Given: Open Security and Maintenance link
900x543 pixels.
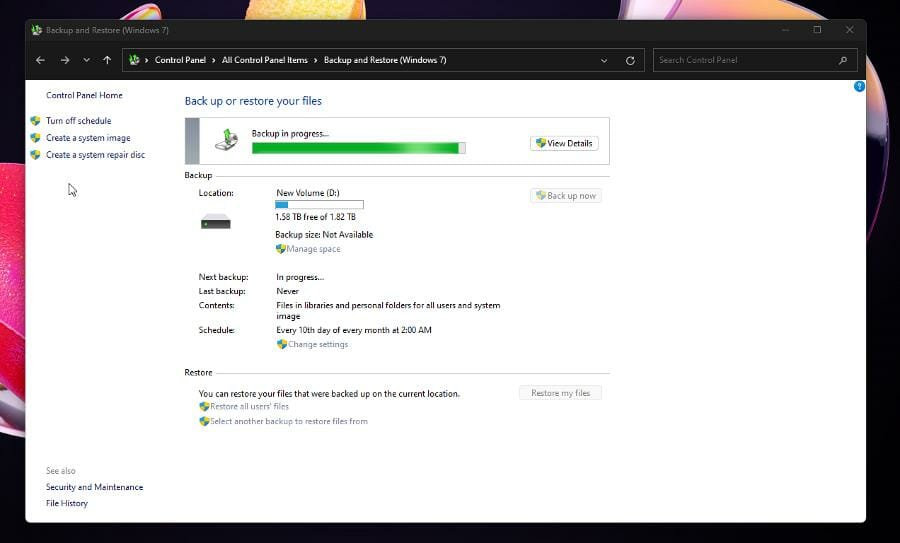Looking at the screenshot, I should [95, 487].
